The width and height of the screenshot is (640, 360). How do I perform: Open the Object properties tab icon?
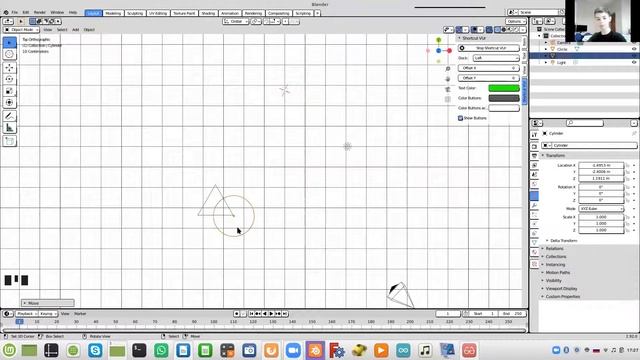(x=534, y=196)
